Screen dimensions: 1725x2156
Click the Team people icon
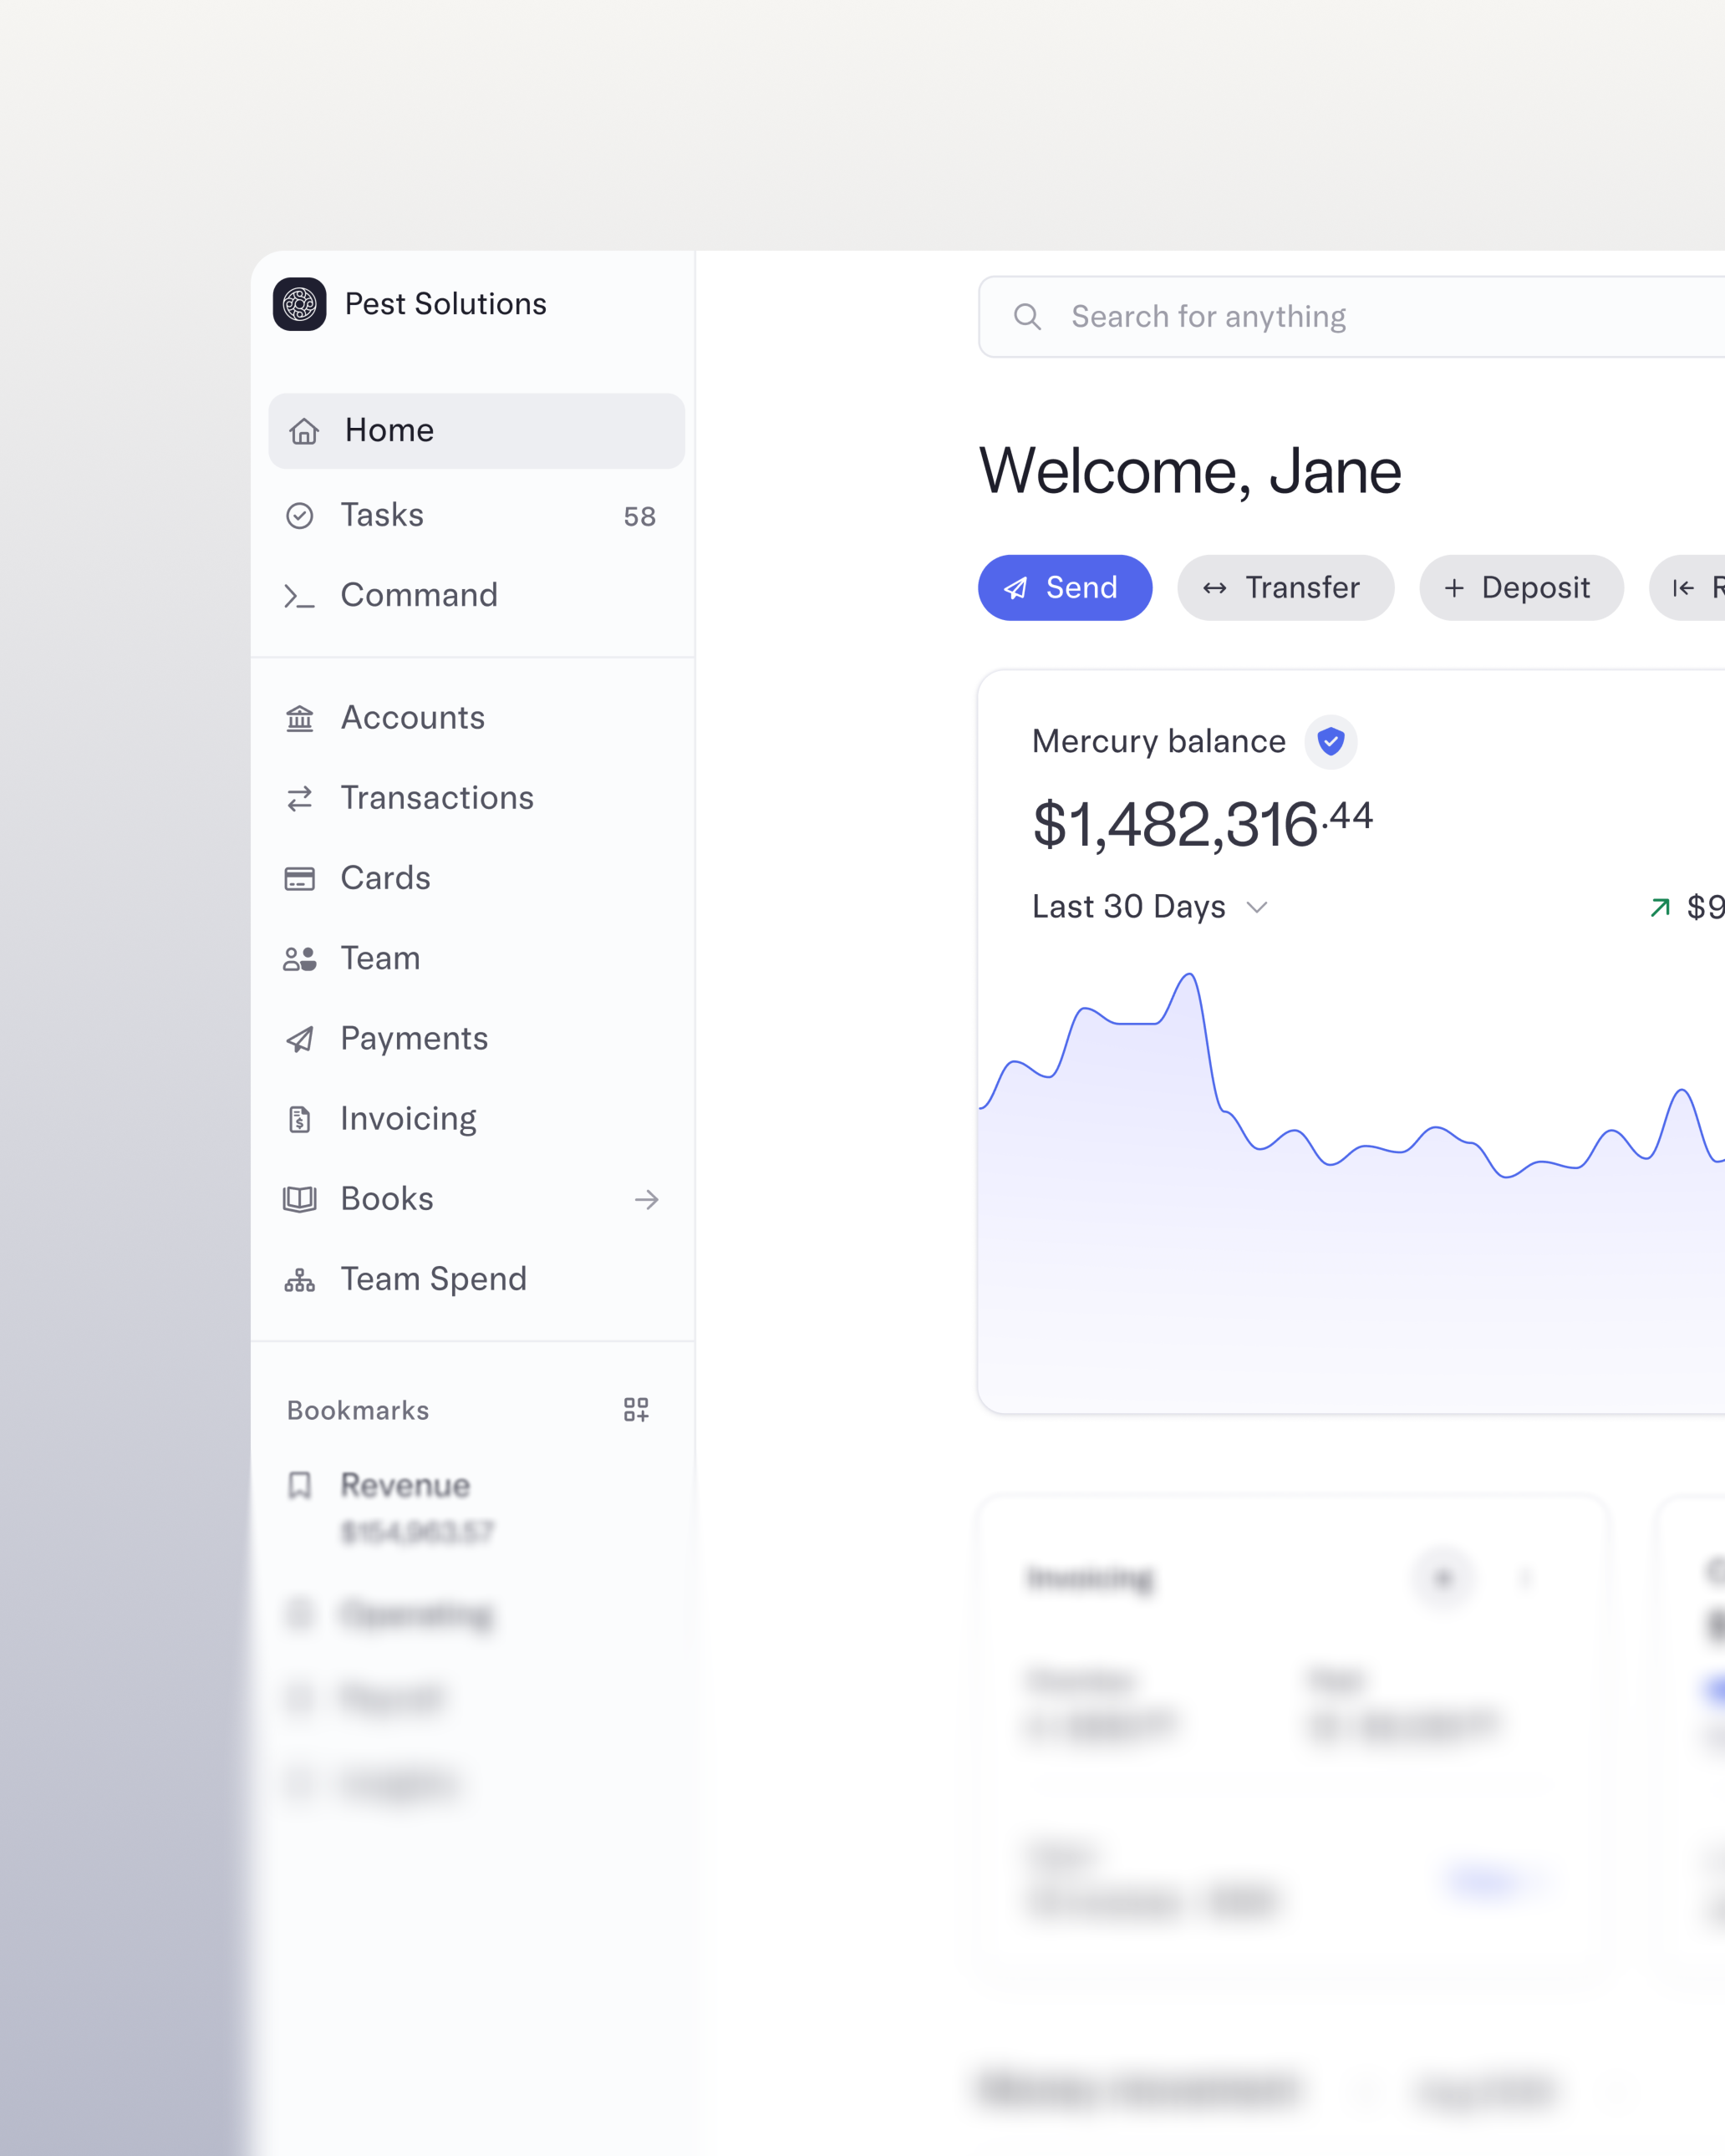300,959
